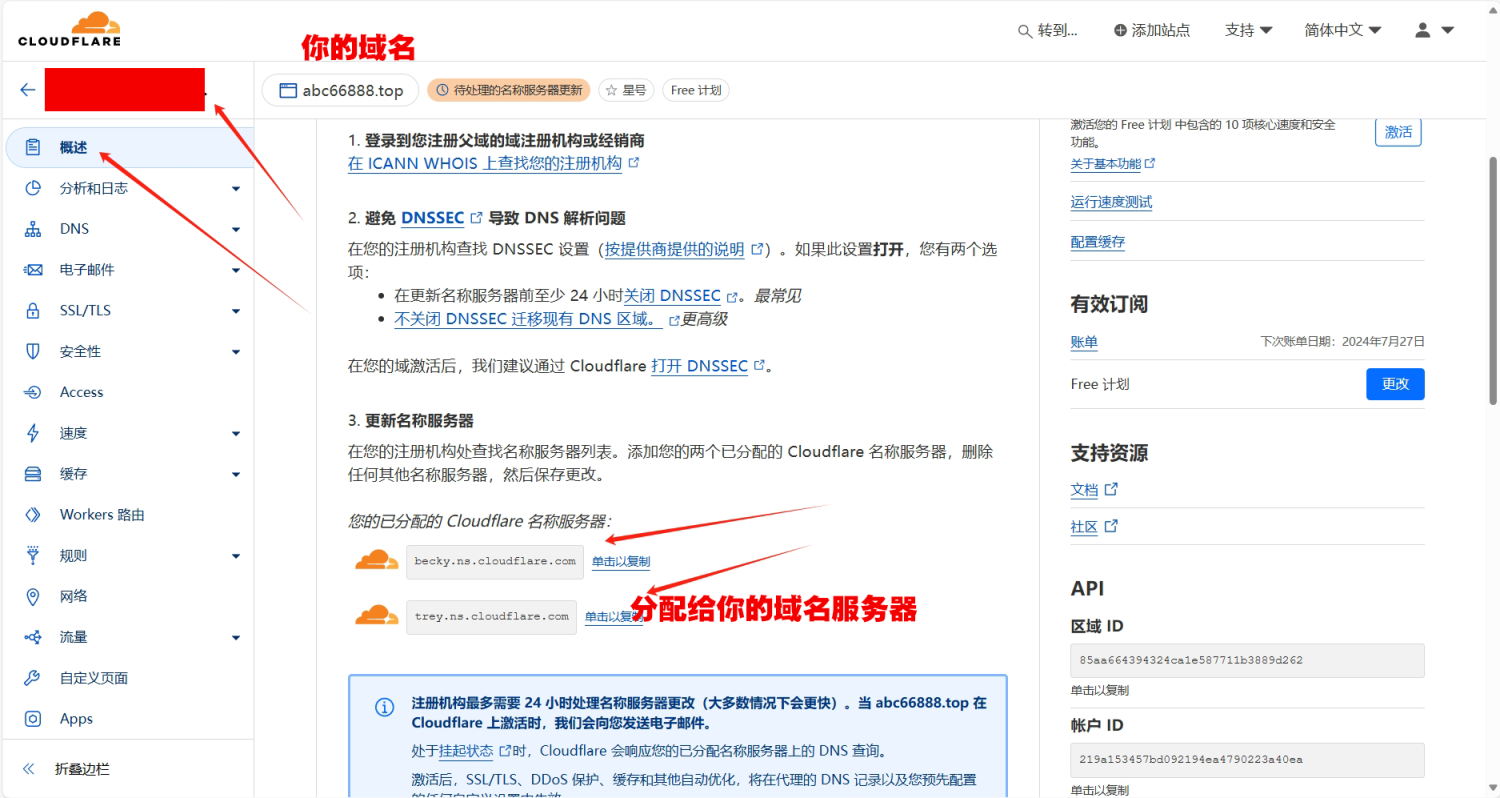Click the info icon in the blue notice

pos(384,708)
